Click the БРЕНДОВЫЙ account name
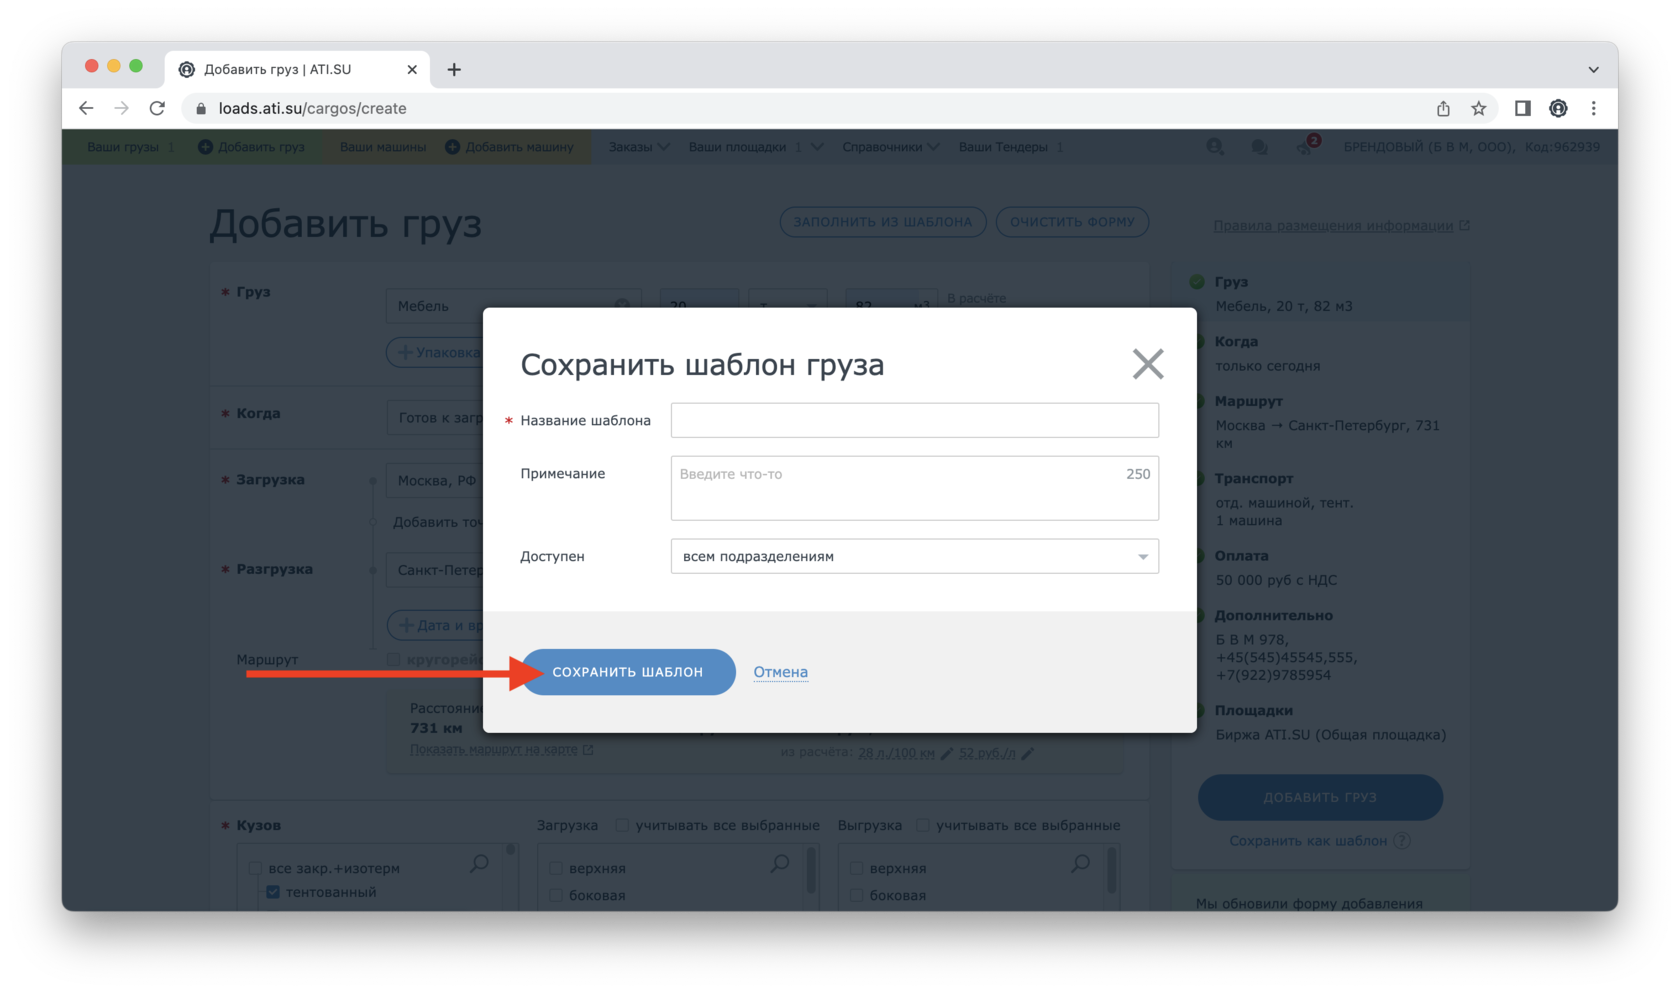Screen dimensions: 1680x993 click(x=1428, y=147)
